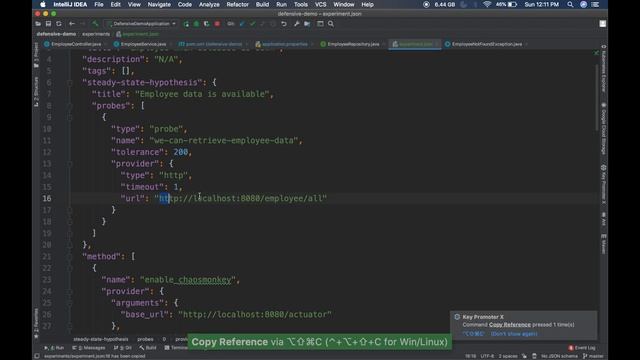The height and width of the screenshot is (360, 640).
Task: Collapse the probes array fold on line 8
Action: (70, 106)
